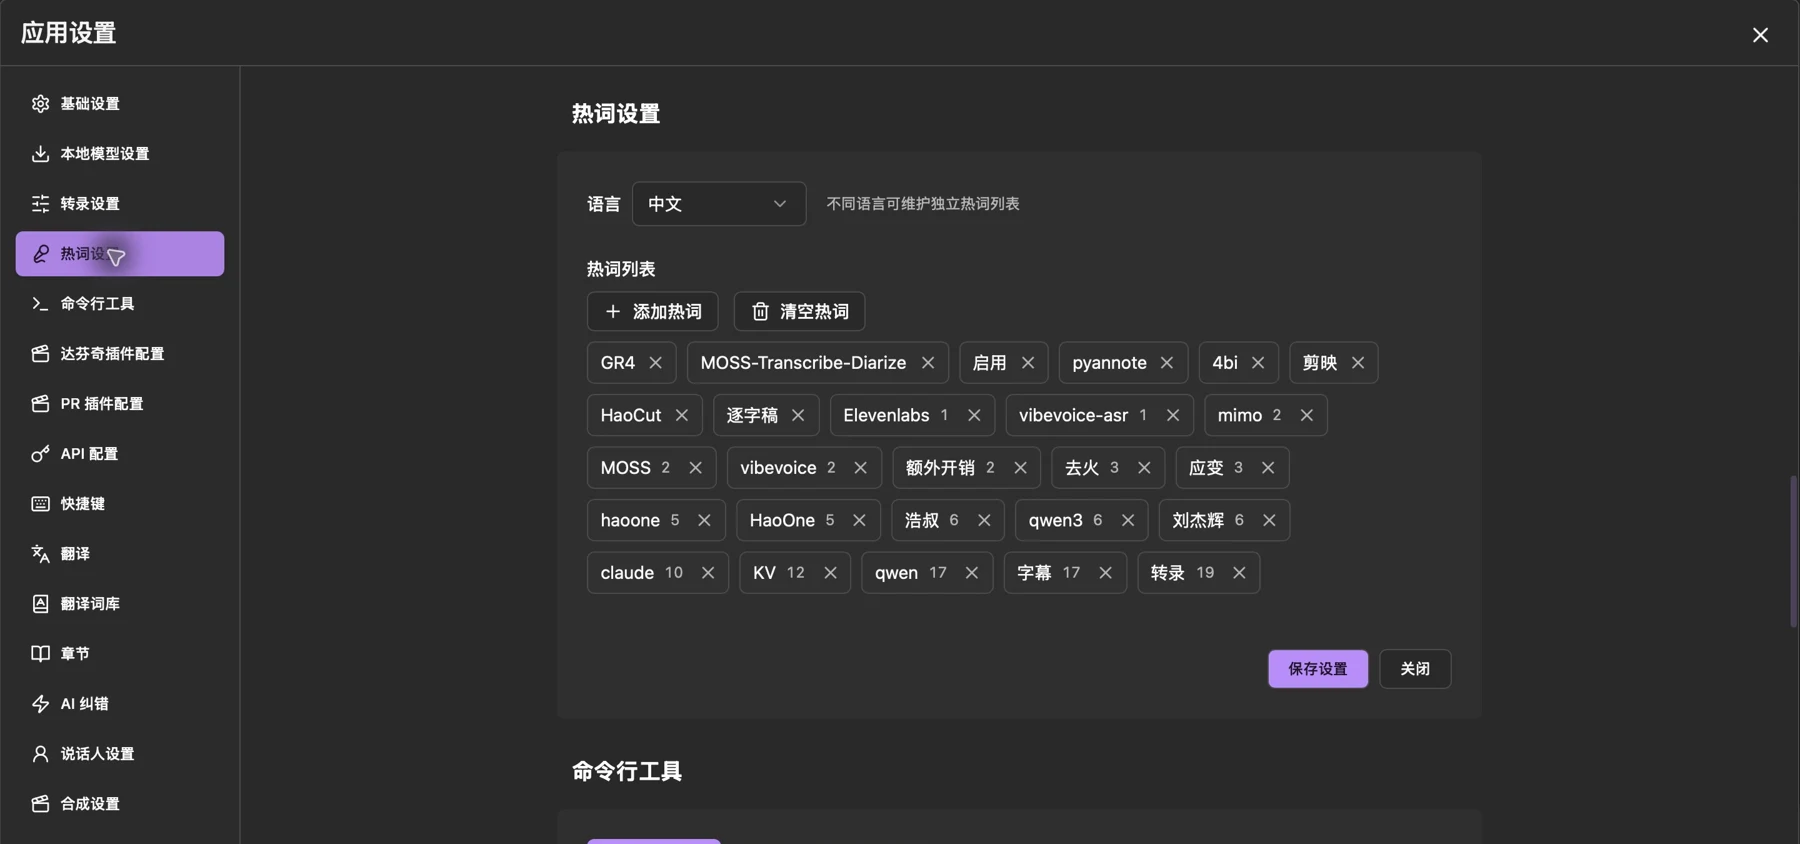Click the settings page vertical scrollbar
The width and height of the screenshot is (1800, 844).
tap(1793, 552)
